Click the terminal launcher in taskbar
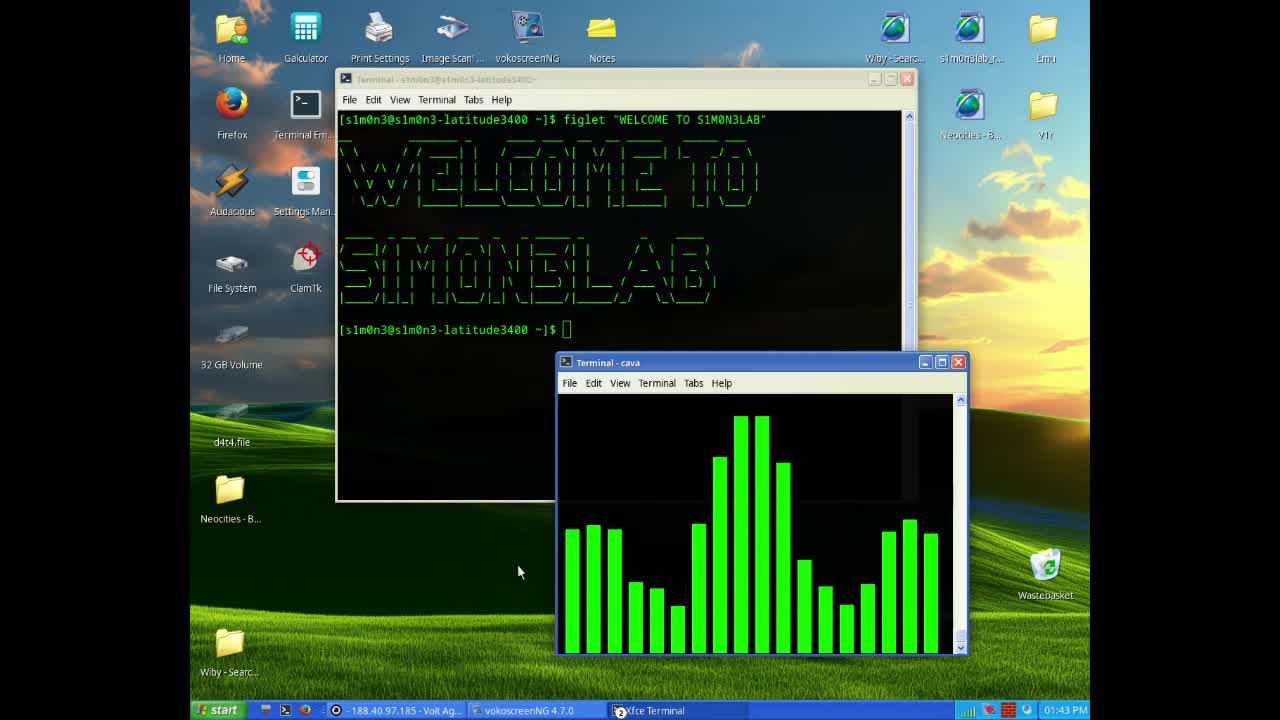Screen dimensions: 1280x720 coord(285,710)
